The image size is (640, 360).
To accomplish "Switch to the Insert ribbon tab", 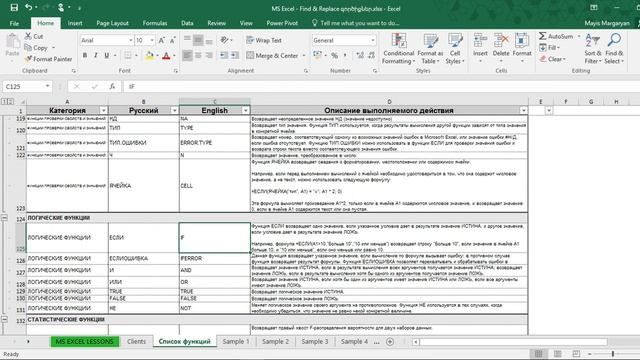I will (x=75, y=23).
